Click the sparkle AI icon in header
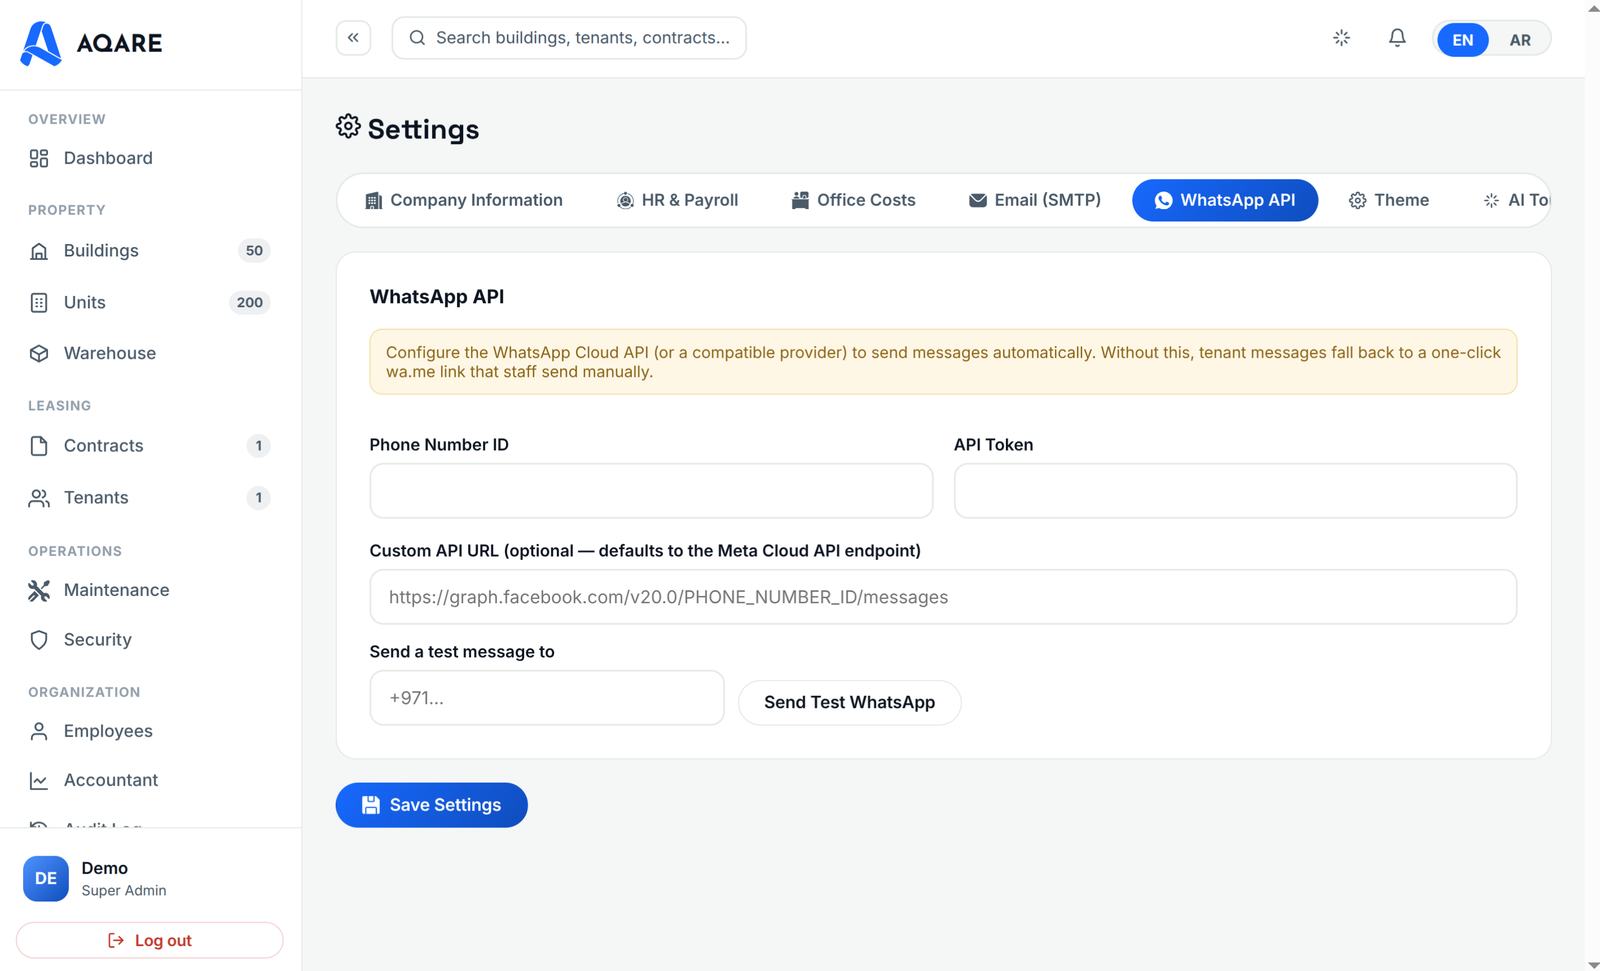 point(1341,38)
